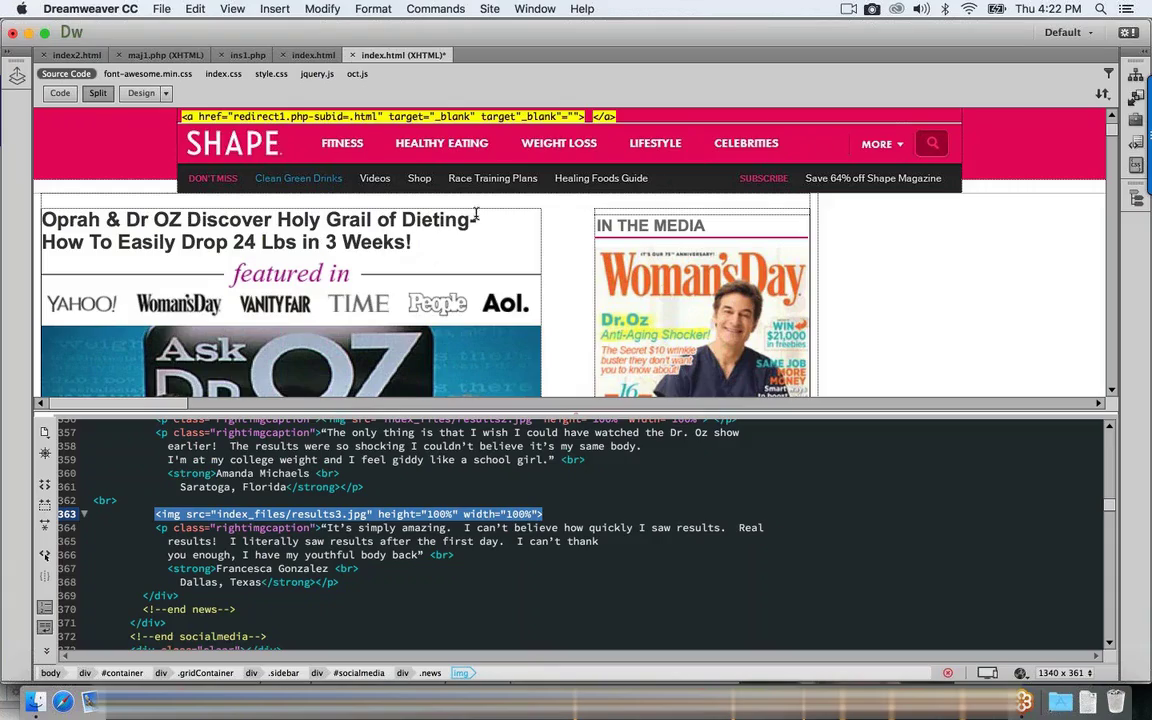
Task: Filter related files funnel icon
Action: coord(1109,73)
